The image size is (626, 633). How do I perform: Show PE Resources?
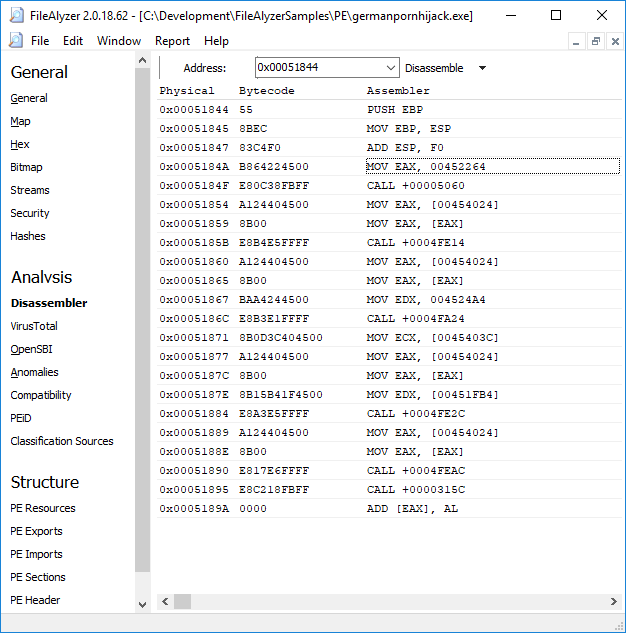pos(43,508)
